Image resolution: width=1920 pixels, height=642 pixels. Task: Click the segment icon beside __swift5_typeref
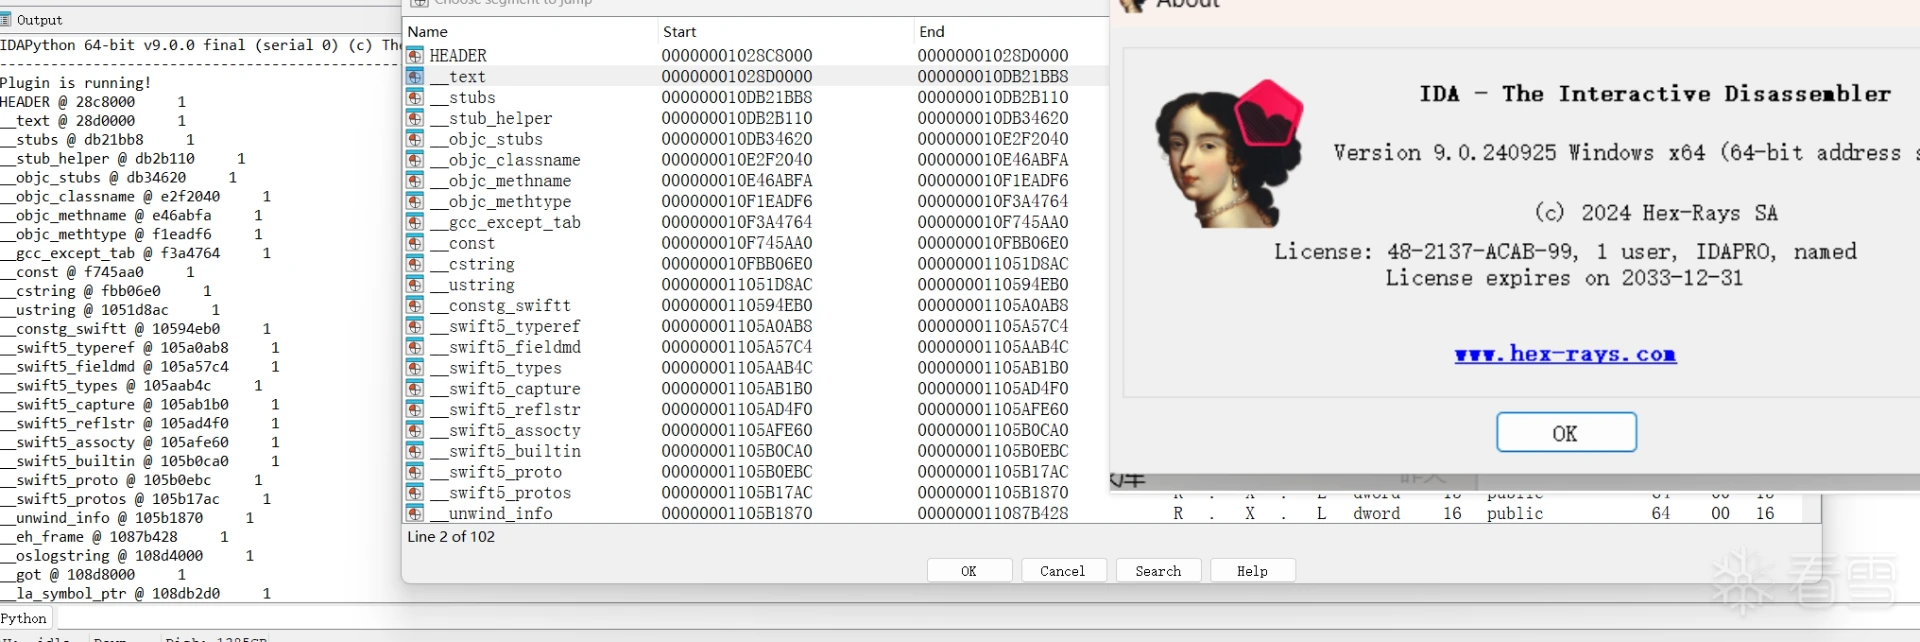pos(414,326)
